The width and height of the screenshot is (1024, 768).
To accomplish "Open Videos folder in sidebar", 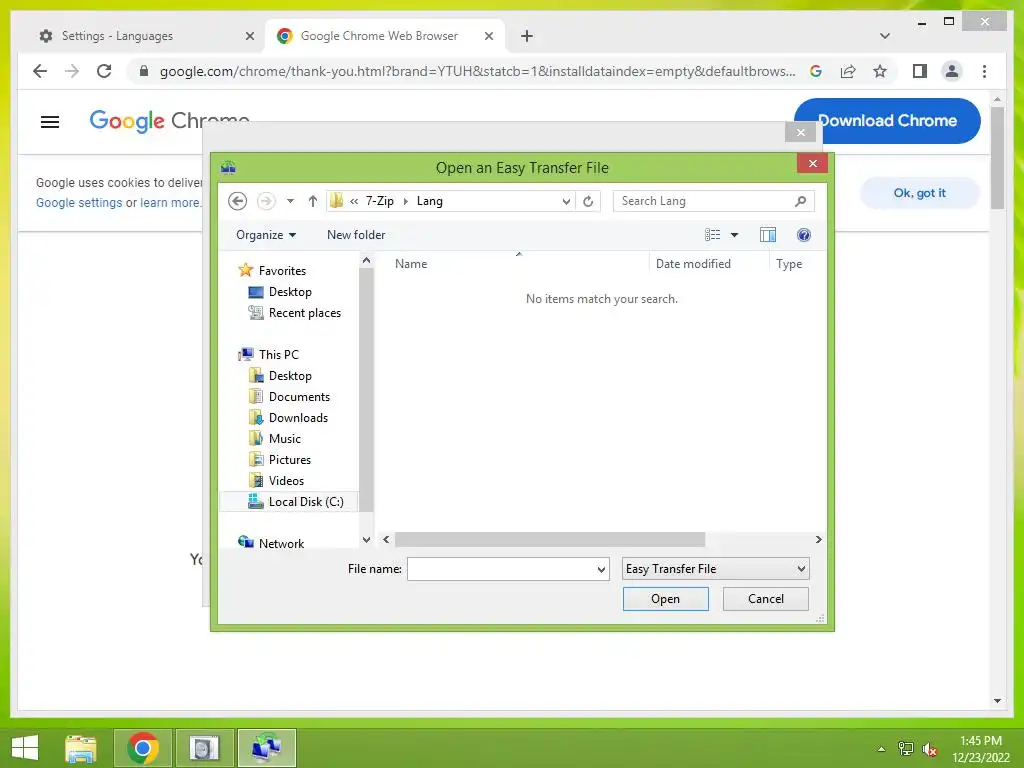I will click(286, 480).
